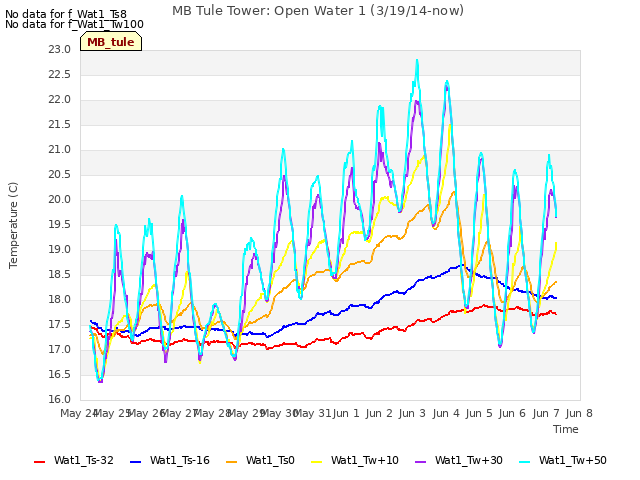Screen dimensions: 640x480
Task: Click the 19.5 y-axis tick label
Action: tap(60, 225)
